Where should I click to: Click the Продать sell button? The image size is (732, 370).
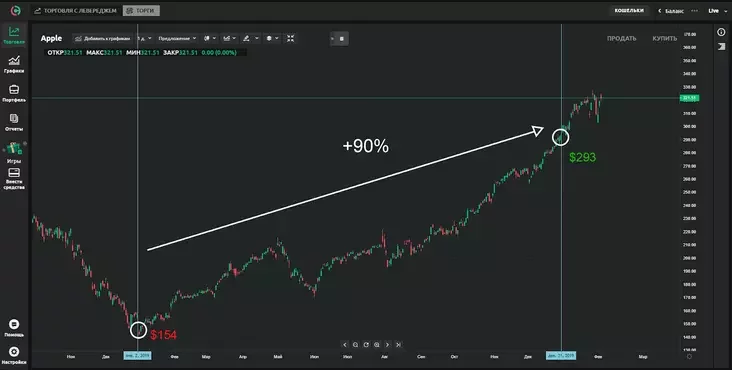[x=621, y=38]
